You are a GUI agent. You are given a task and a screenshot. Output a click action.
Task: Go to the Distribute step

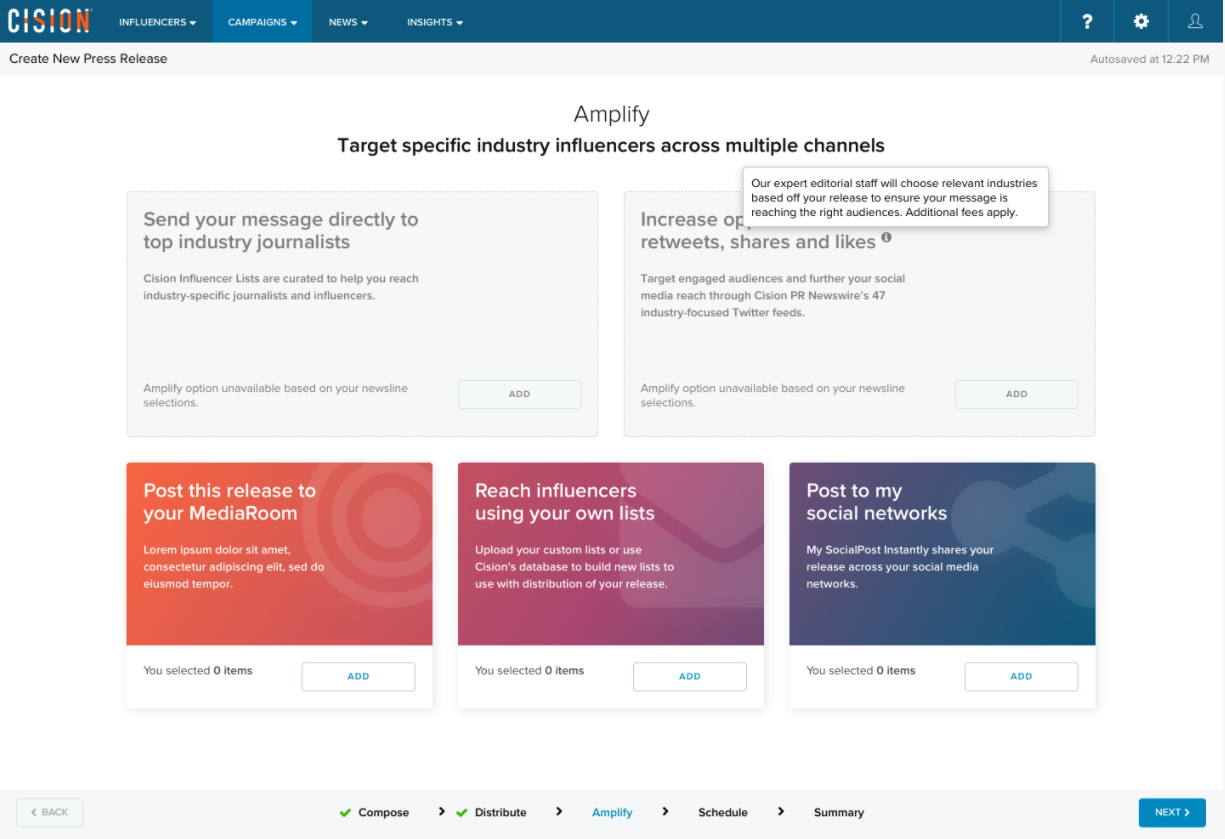coord(500,812)
